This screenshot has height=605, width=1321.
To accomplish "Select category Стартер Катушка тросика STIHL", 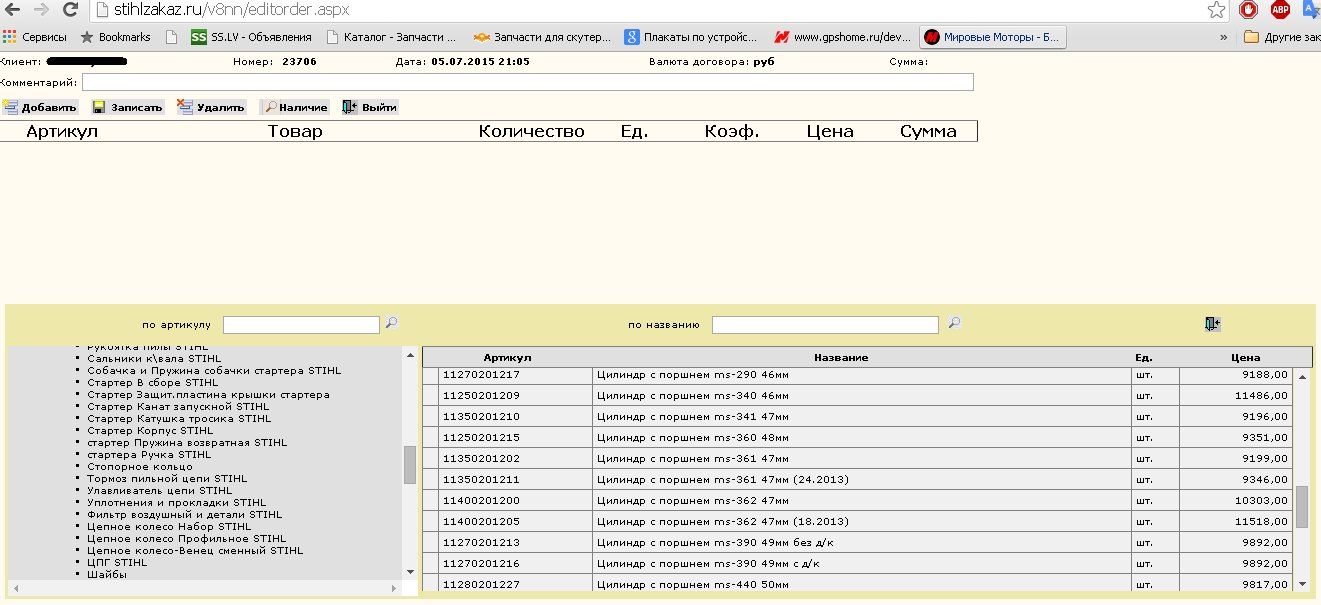I will point(179,418).
